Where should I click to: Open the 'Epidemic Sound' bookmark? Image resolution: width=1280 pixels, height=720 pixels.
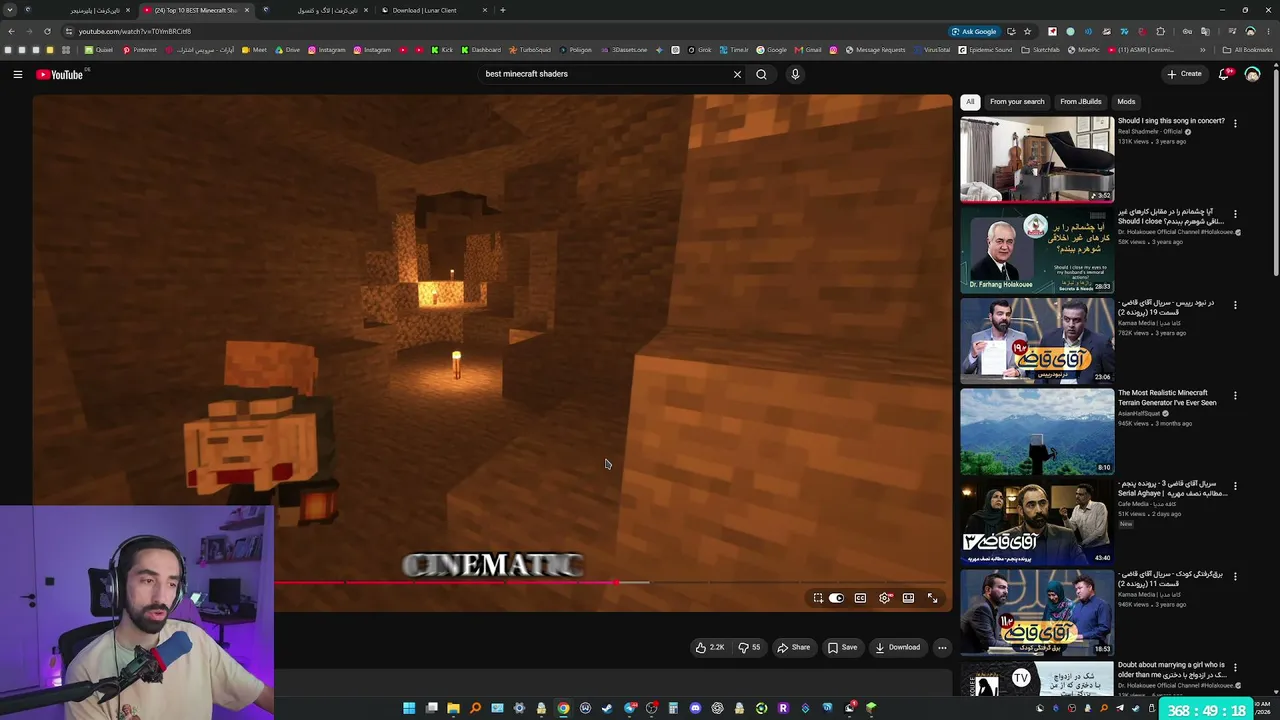(985, 50)
